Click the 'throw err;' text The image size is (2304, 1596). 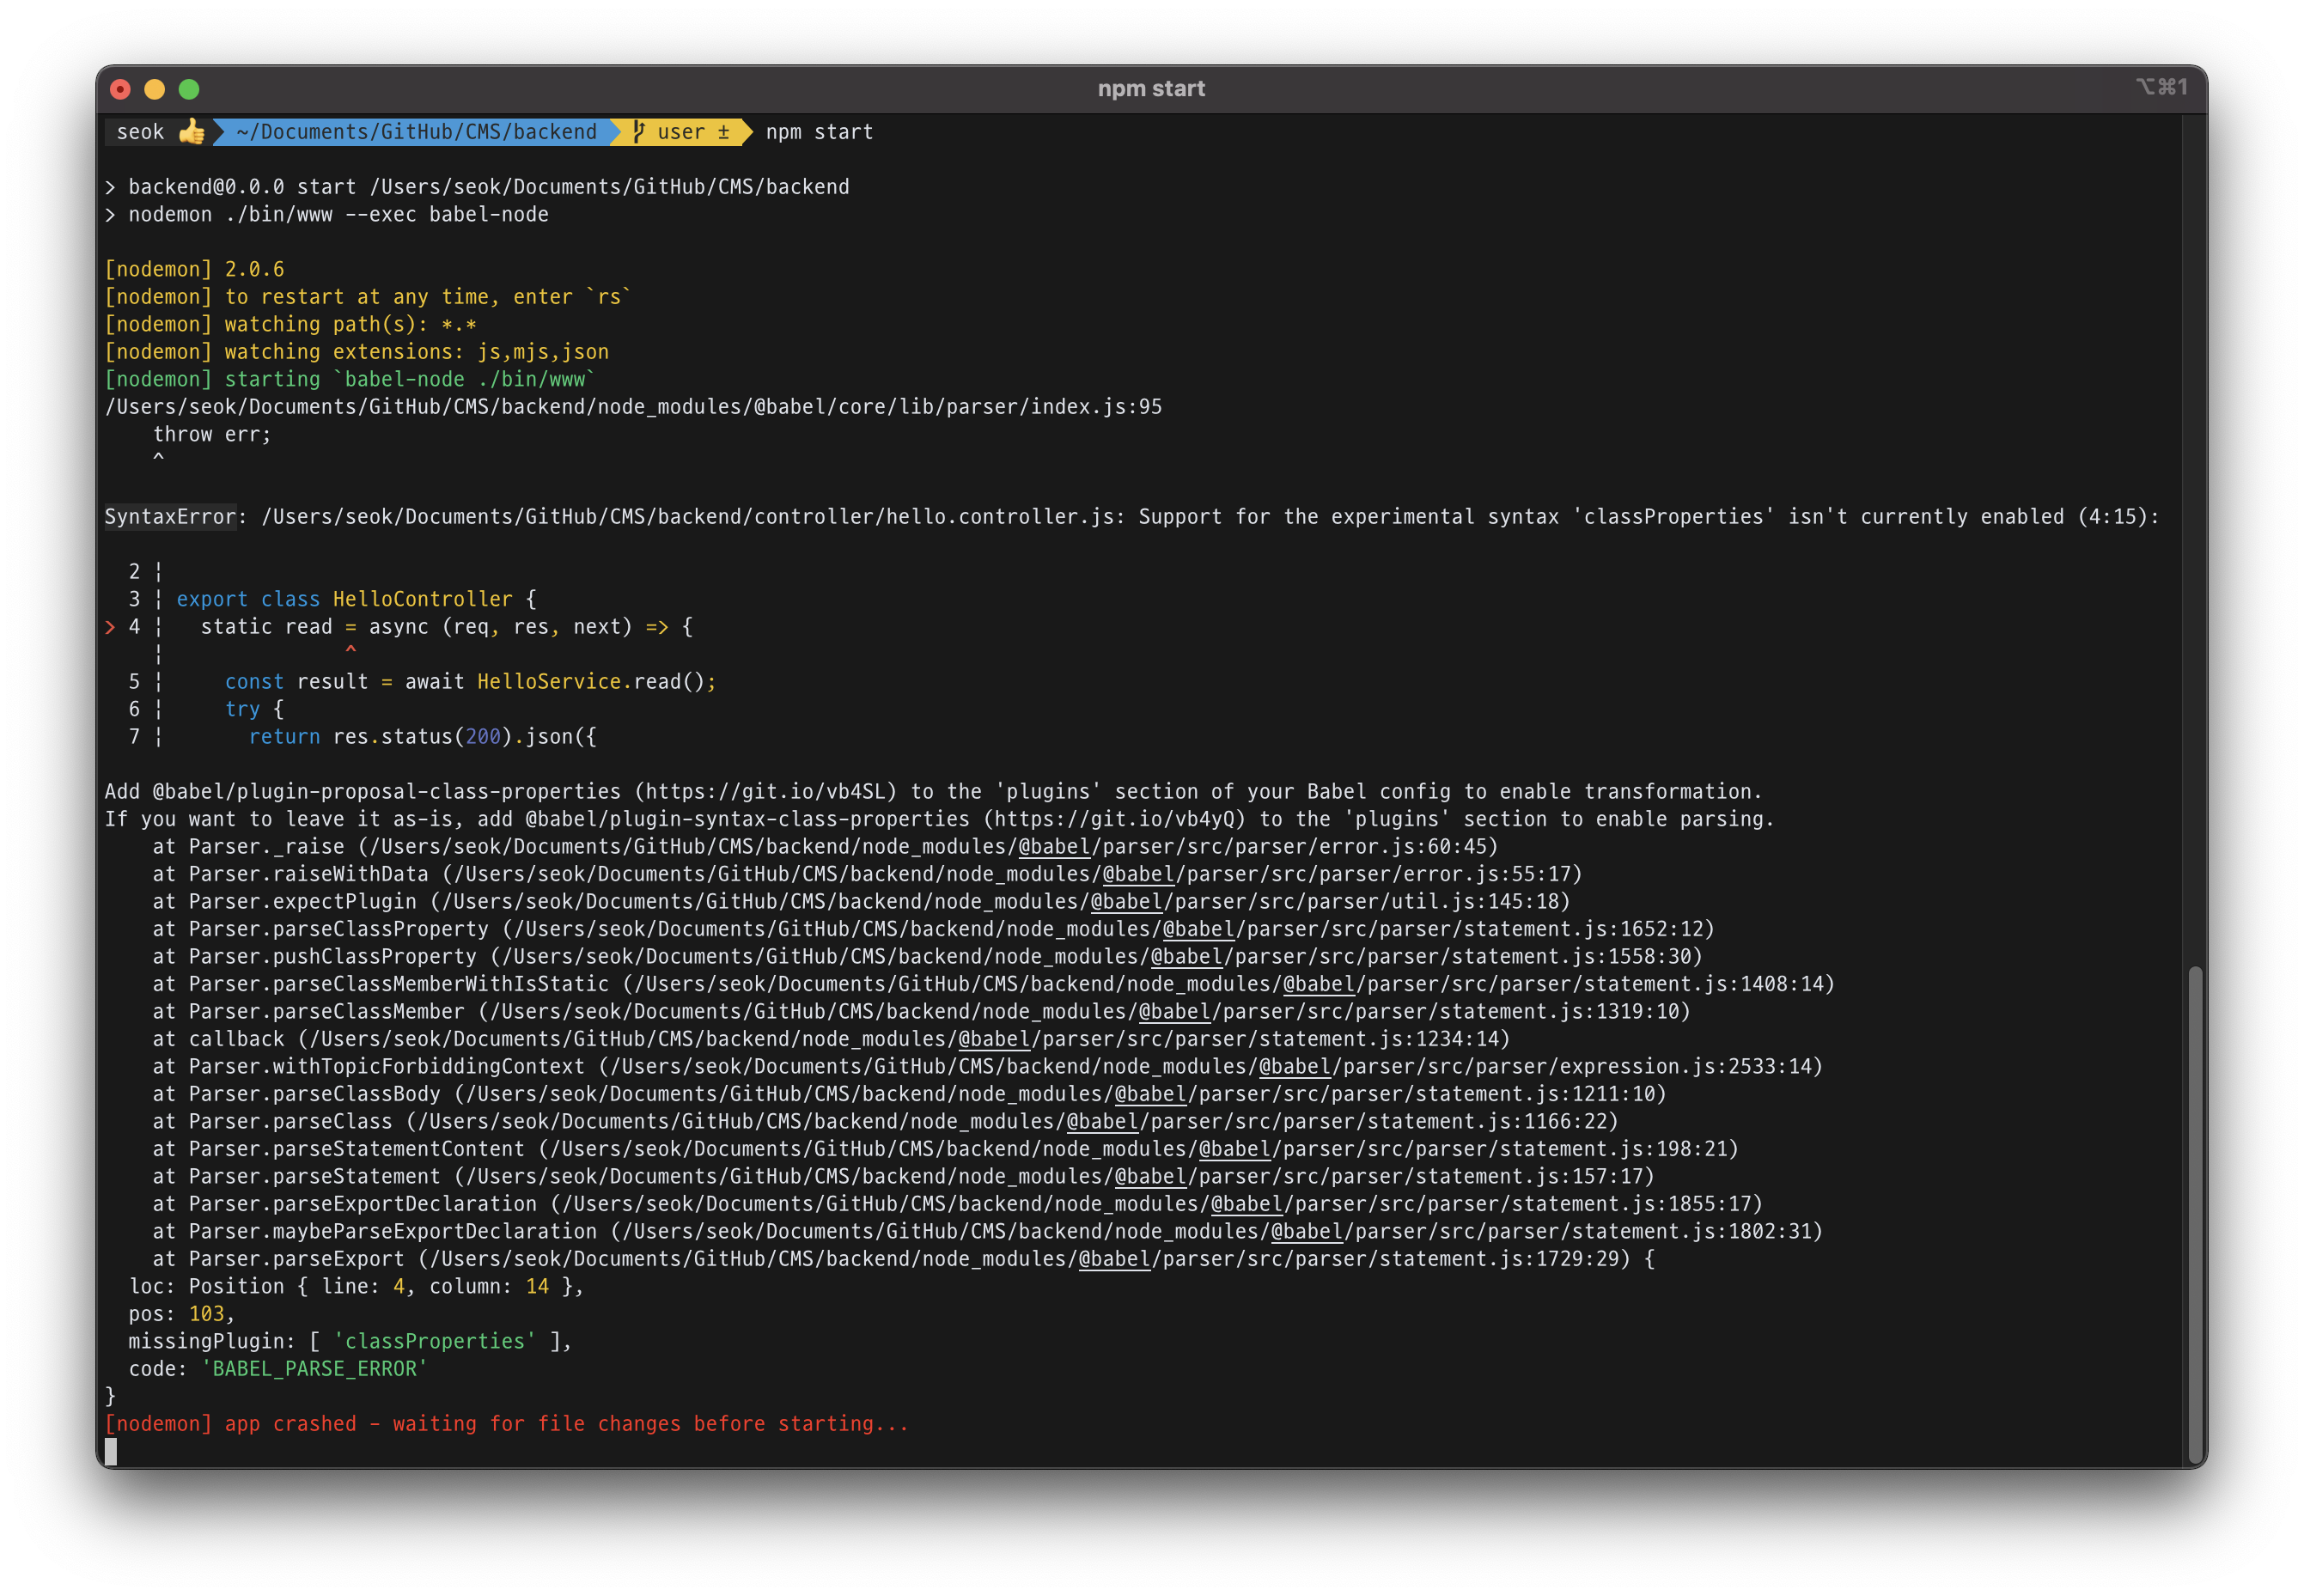212,434
